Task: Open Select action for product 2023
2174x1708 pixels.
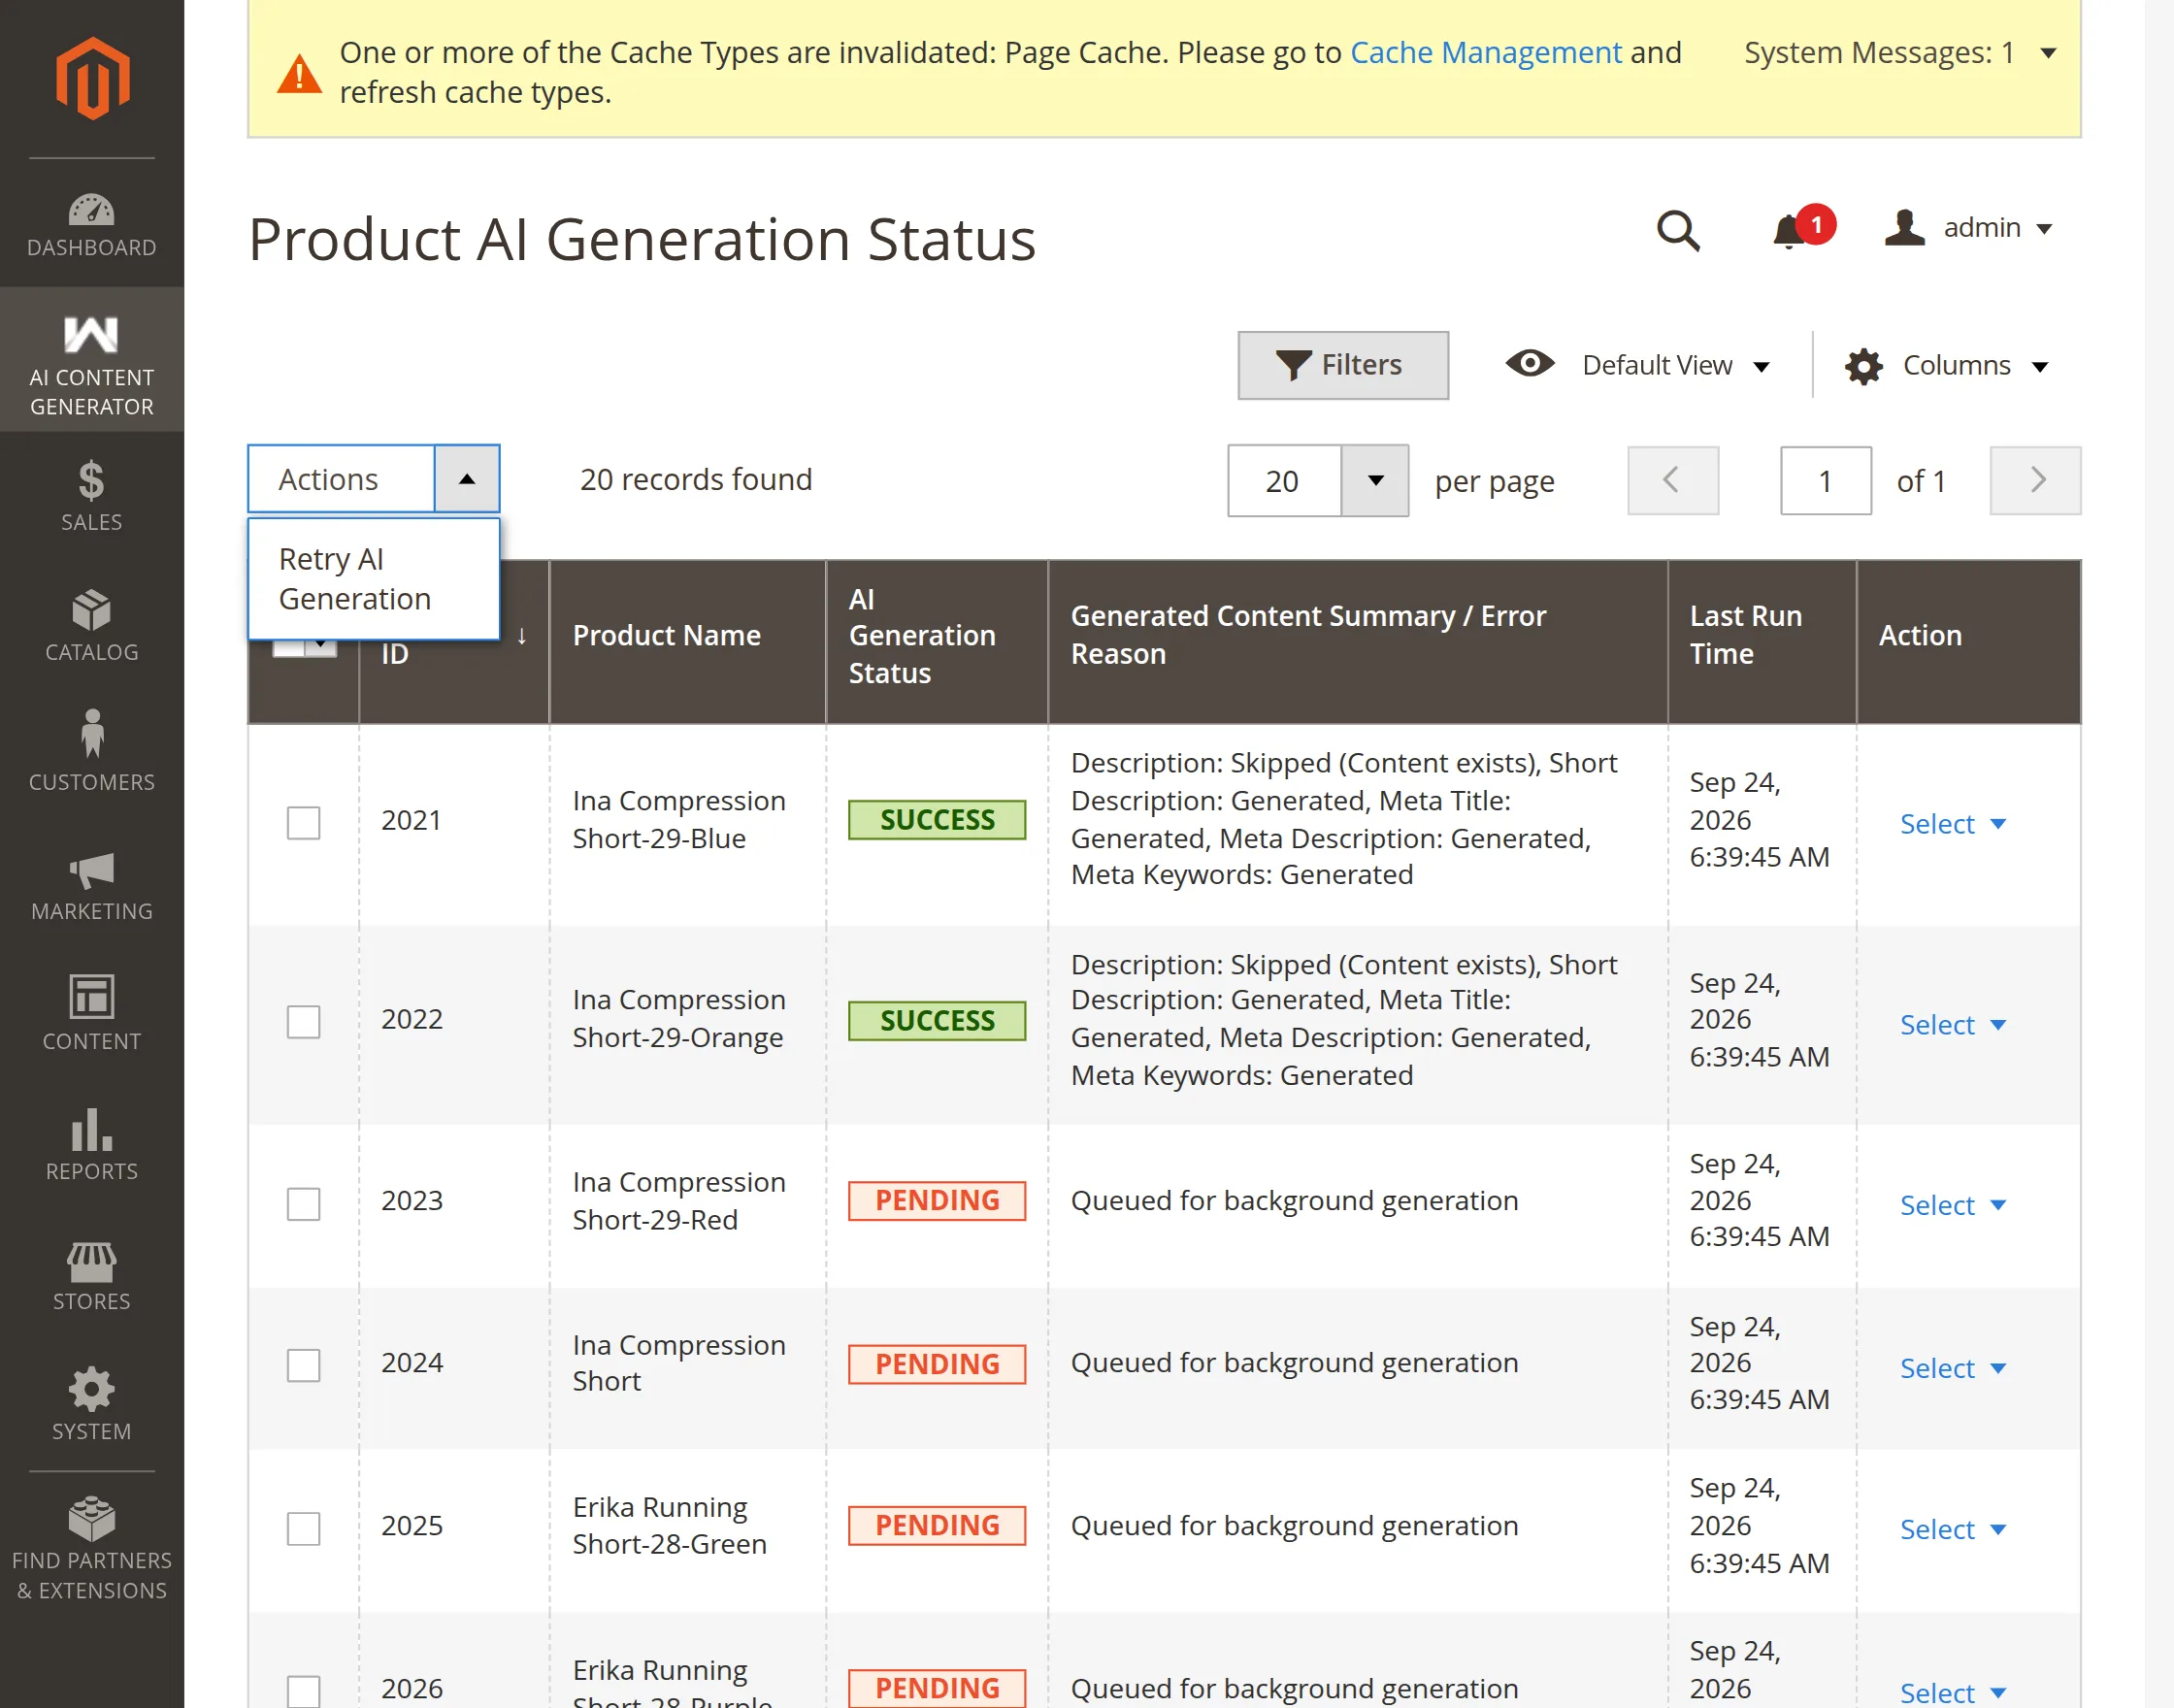Action: (1952, 1205)
